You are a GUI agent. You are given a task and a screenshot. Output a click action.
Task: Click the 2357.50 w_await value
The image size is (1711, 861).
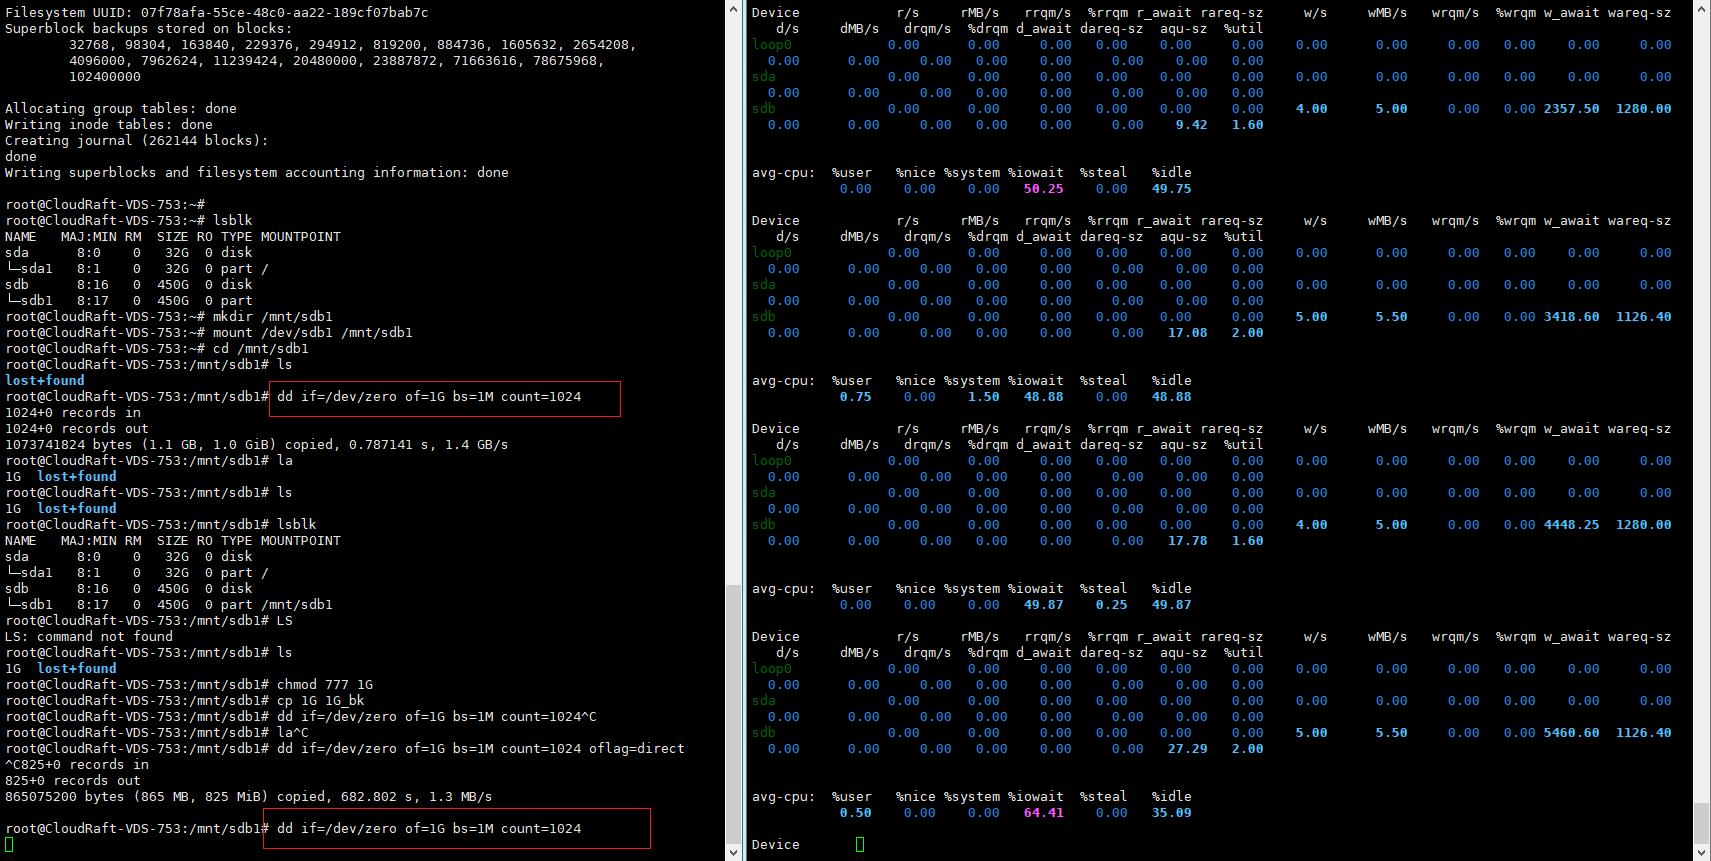click(1572, 109)
